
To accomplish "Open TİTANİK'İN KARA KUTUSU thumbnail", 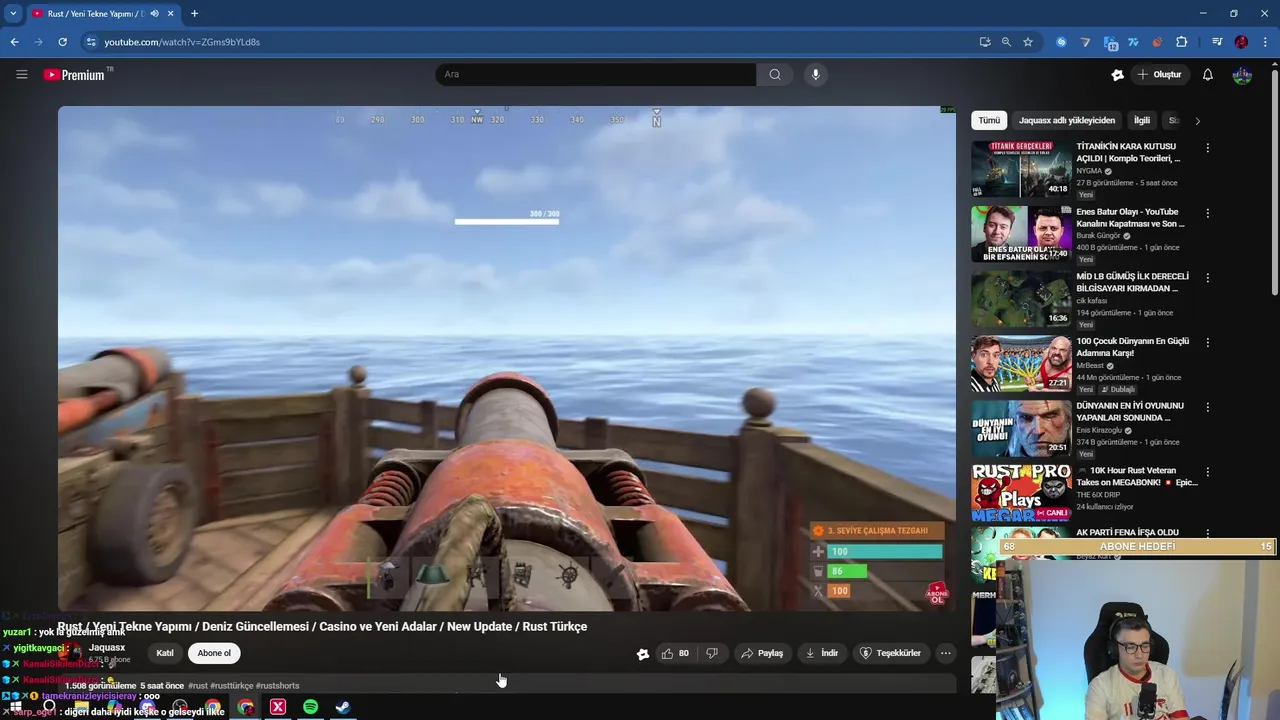I will tap(1021, 168).
